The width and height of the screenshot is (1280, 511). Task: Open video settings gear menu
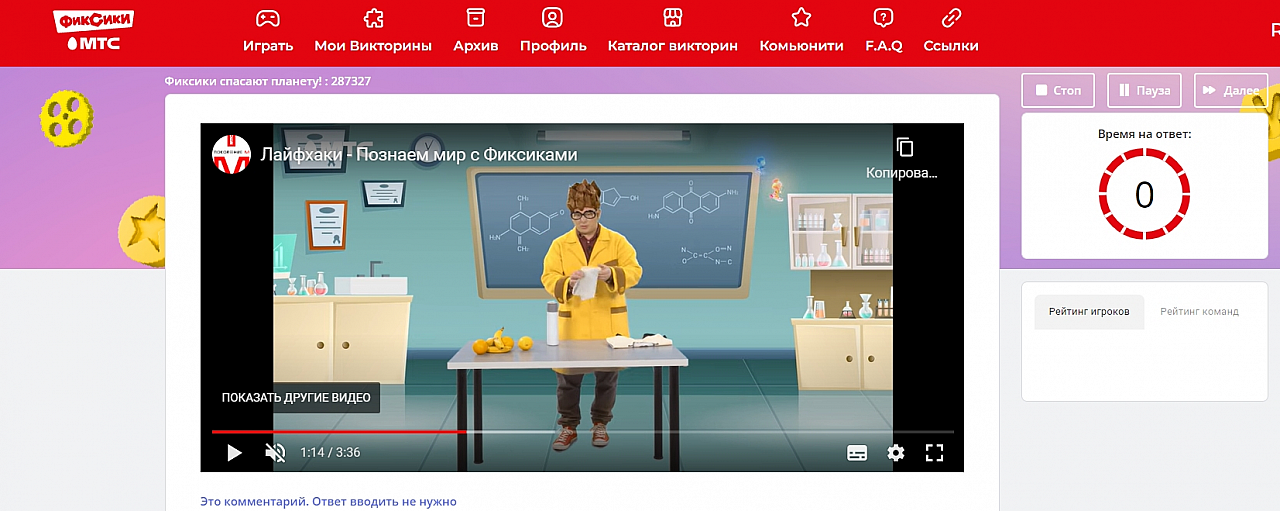pos(896,453)
